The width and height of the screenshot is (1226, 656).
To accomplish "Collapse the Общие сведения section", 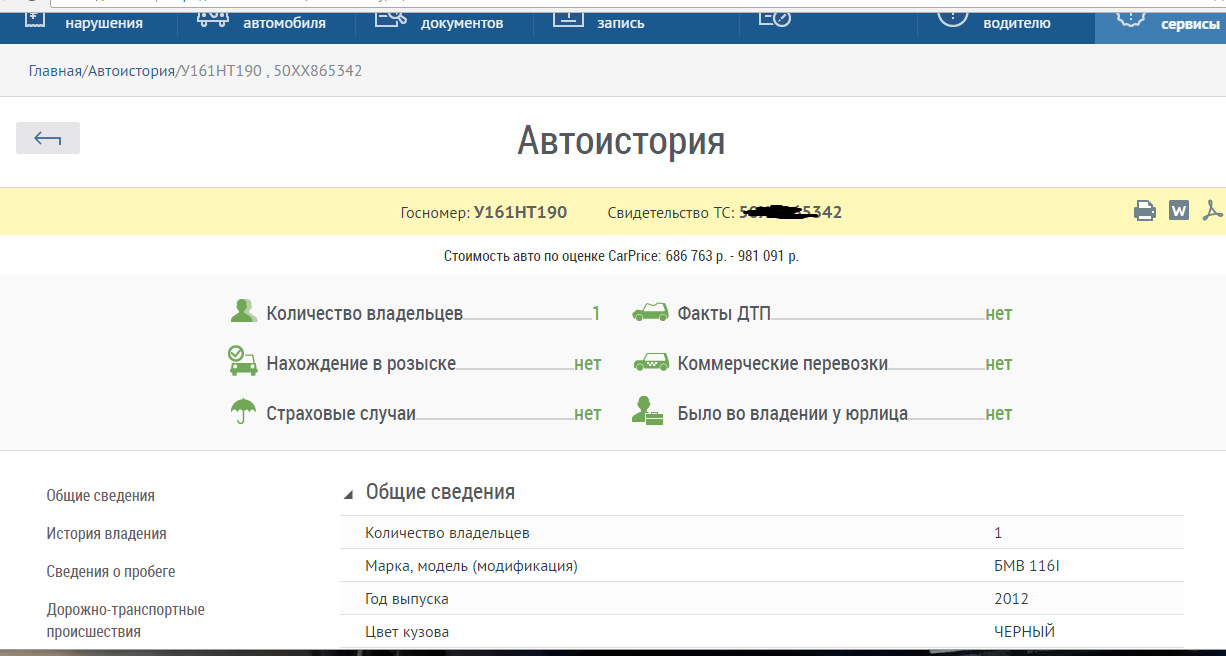I will [348, 494].
